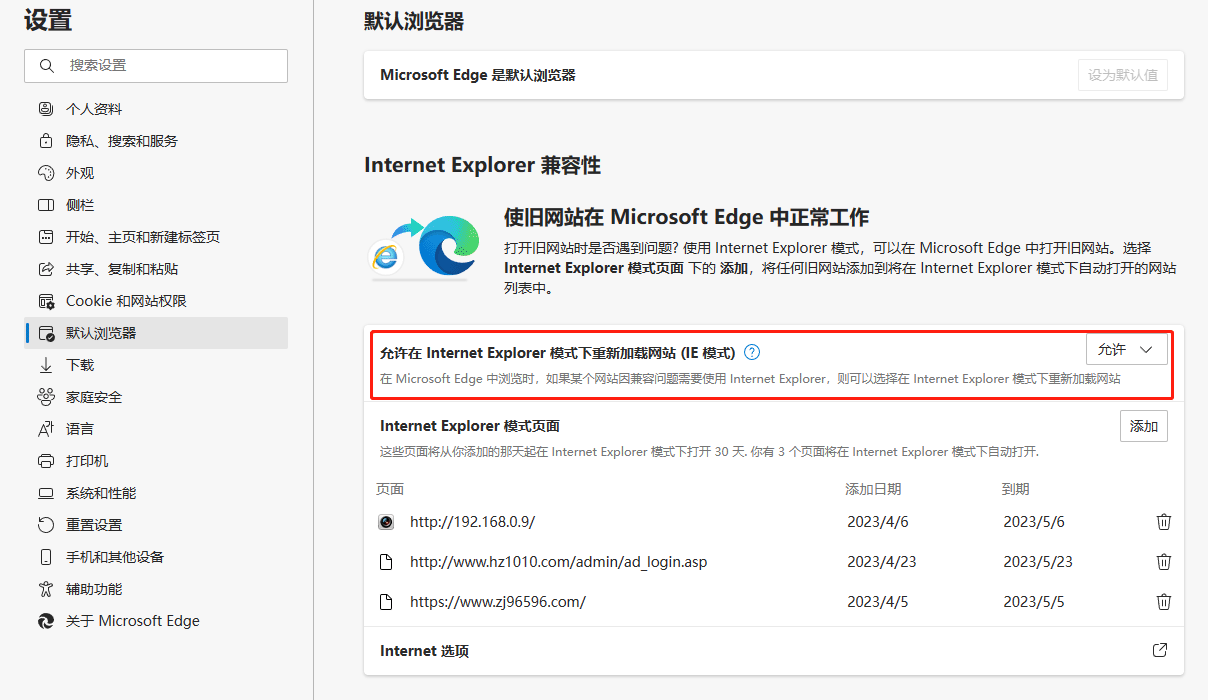Click the lock icon for 隐私、搜索和服务
Screen dimensions: 1208x700
pos(45,141)
